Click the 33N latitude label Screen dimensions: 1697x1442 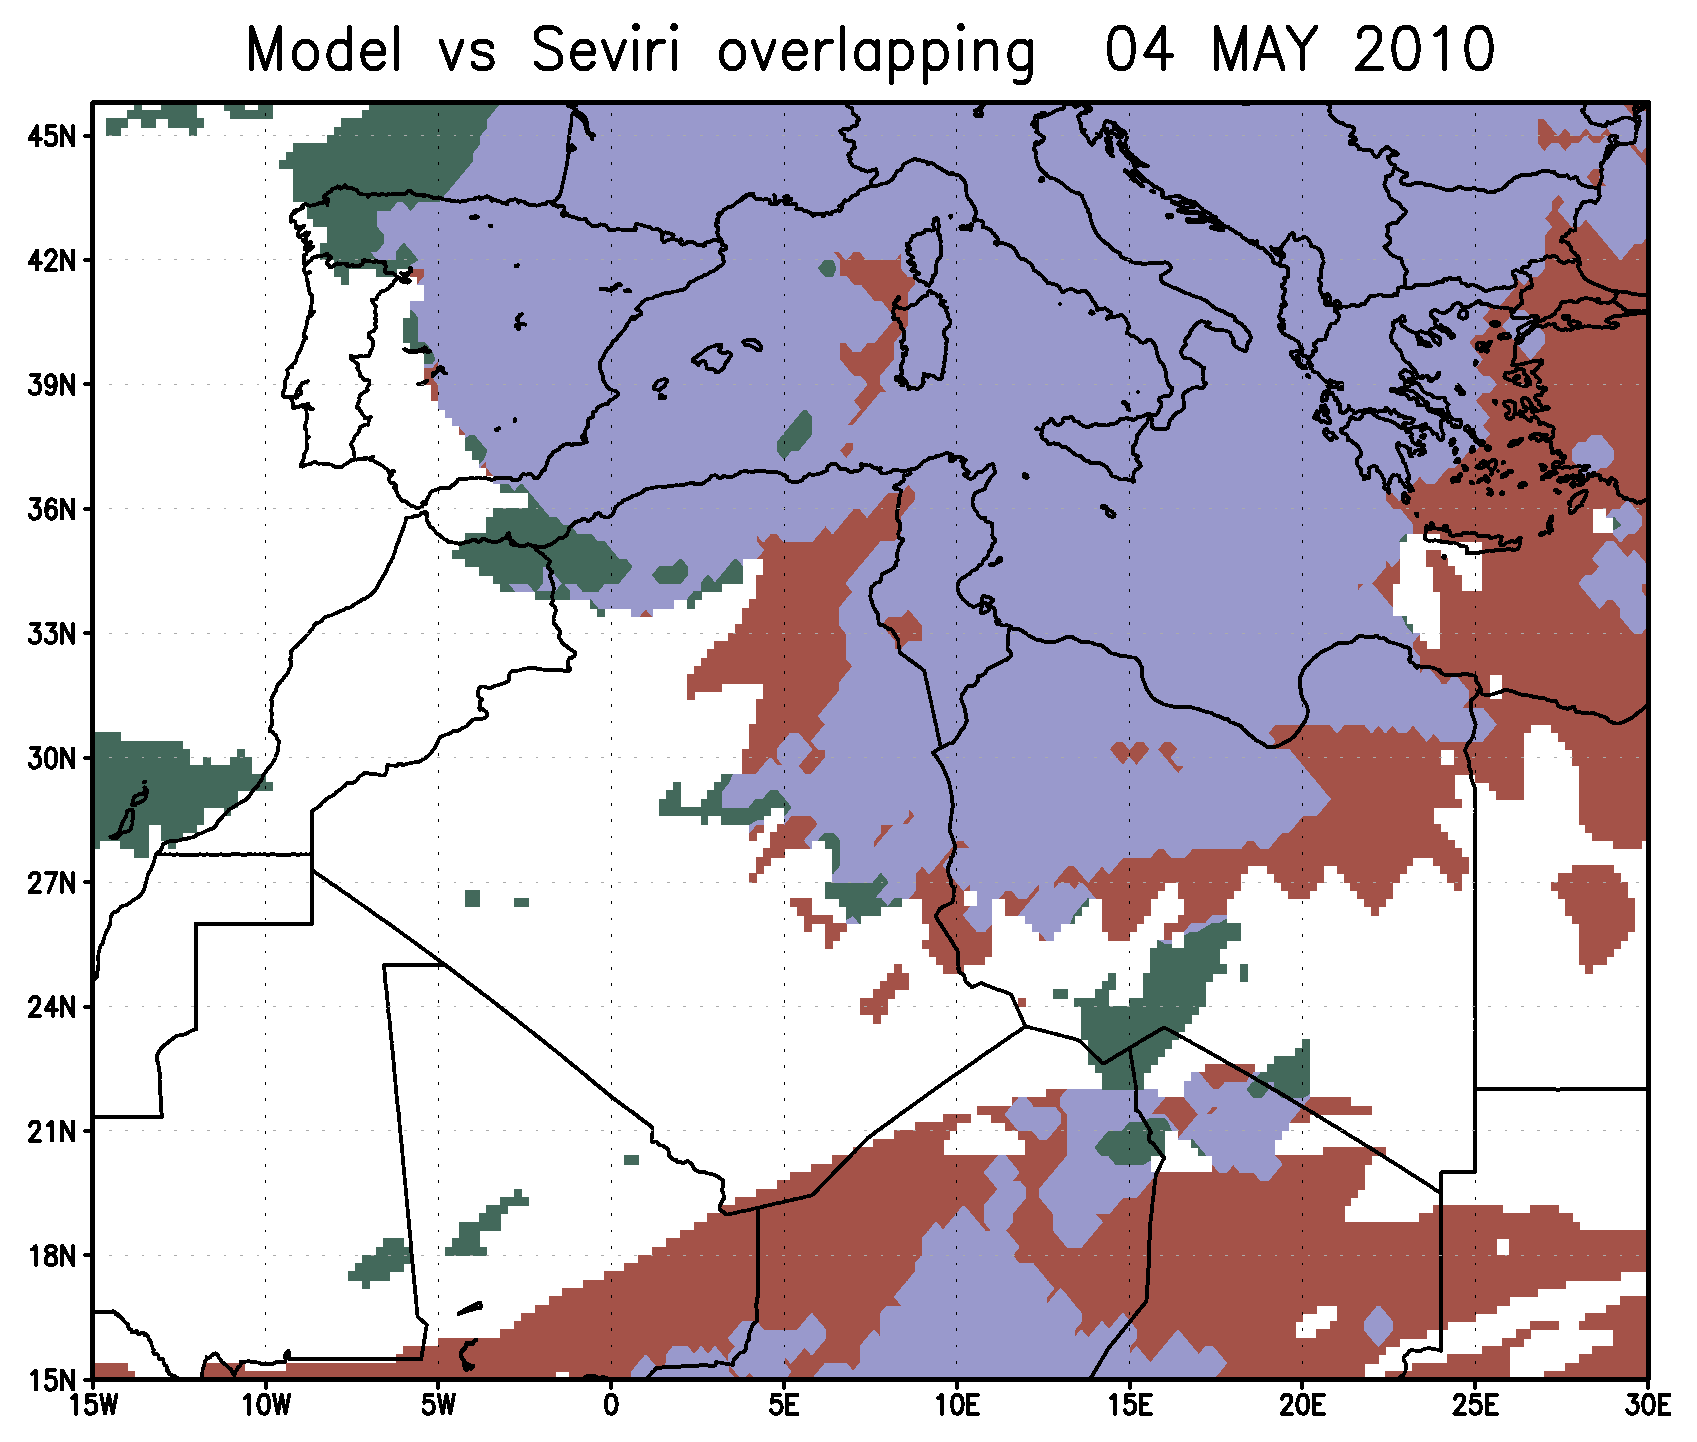[x=52, y=634]
